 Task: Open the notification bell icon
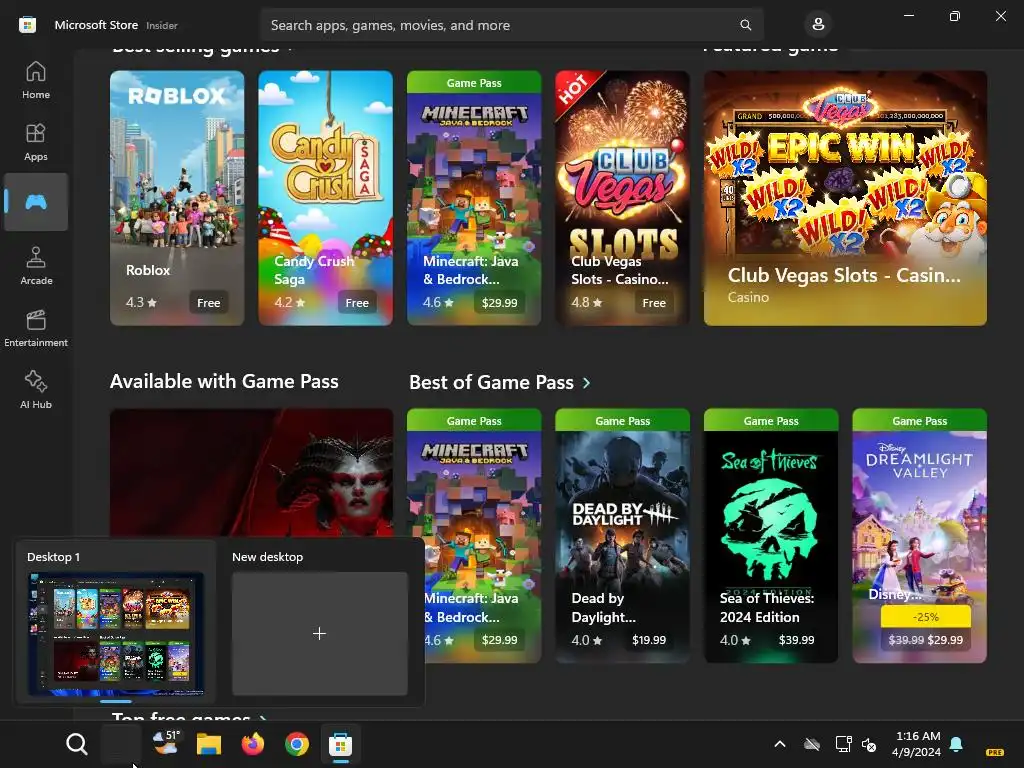956,744
